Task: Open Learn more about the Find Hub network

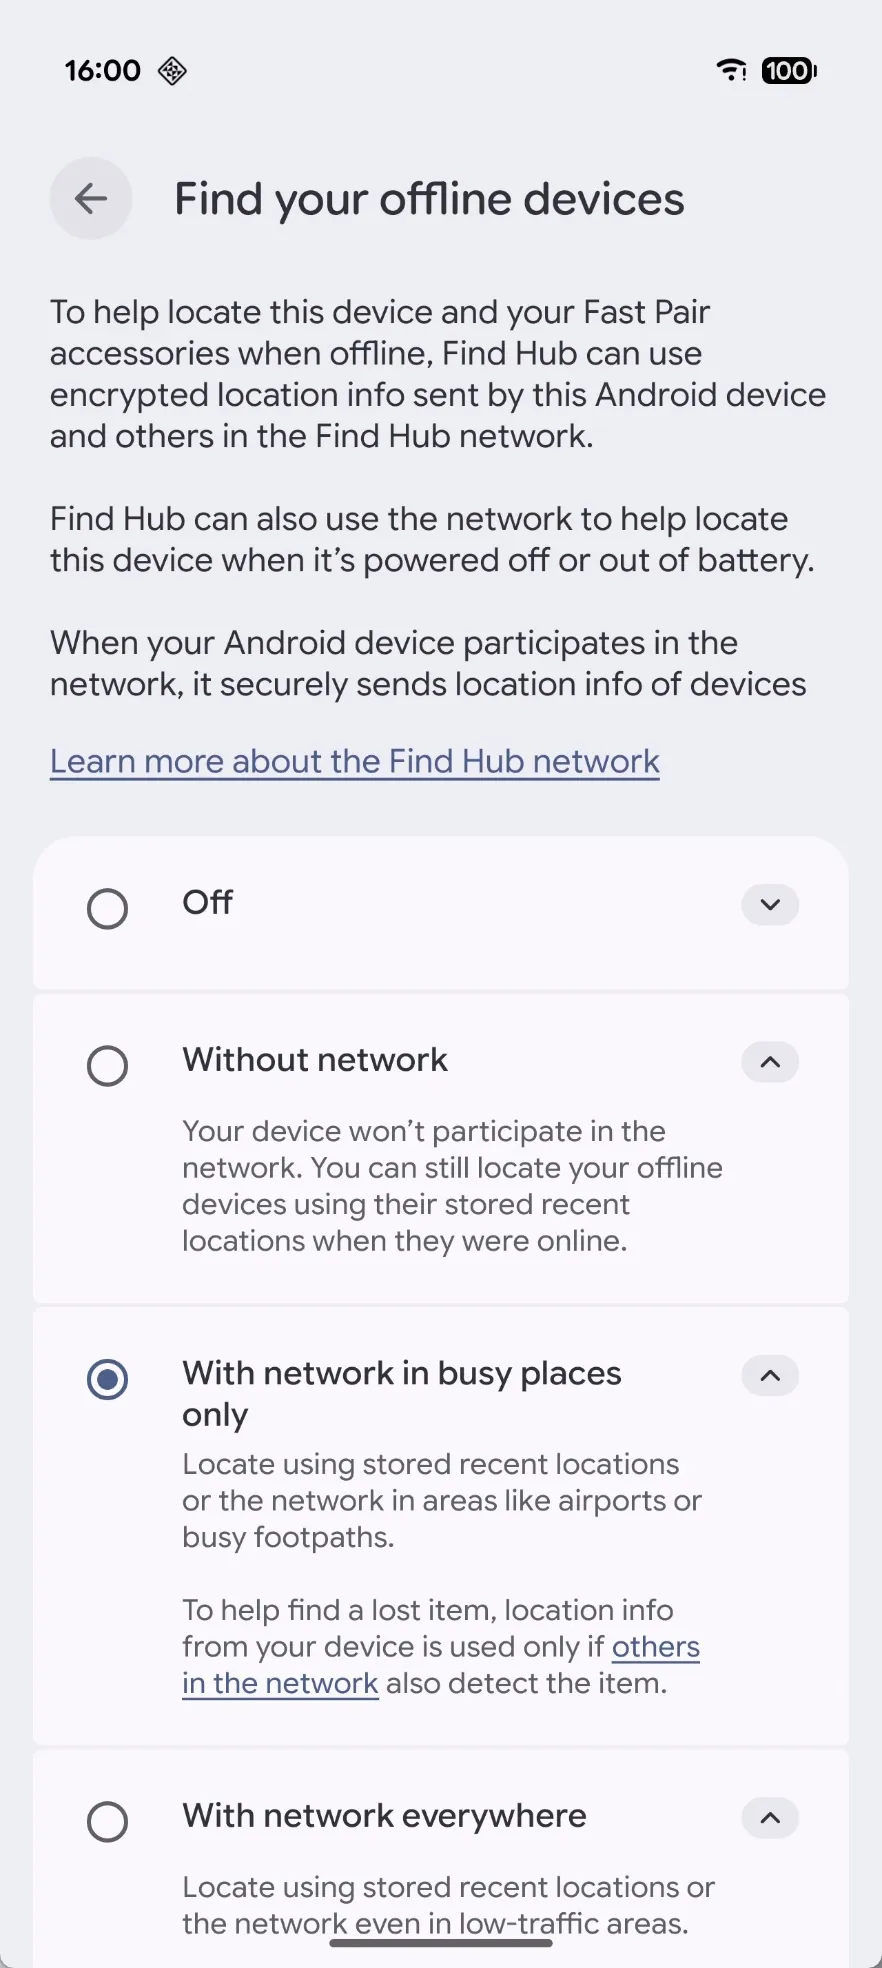Action: (x=355, y=762)
